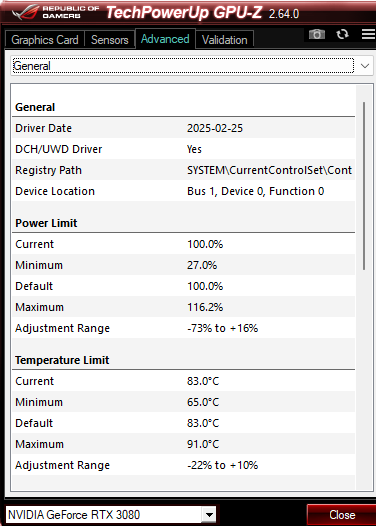Click the Bus 1, Device 0 value
The width and height of the screenshot is (376, 526).
[x=255, y=191]
